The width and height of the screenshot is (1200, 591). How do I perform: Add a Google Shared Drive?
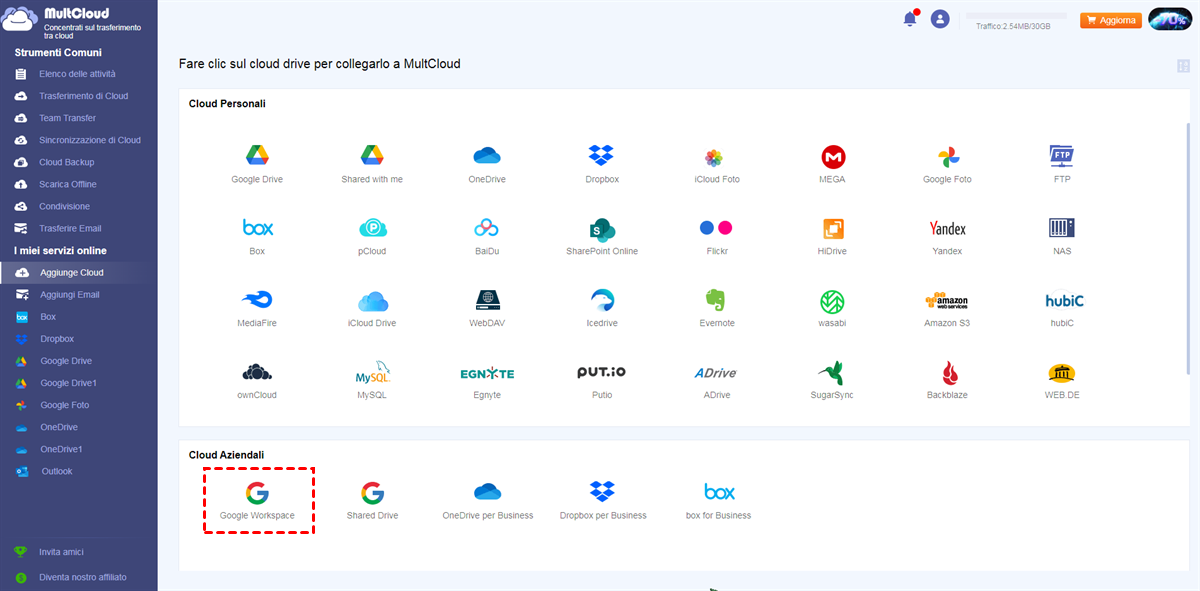coord(372,492)
